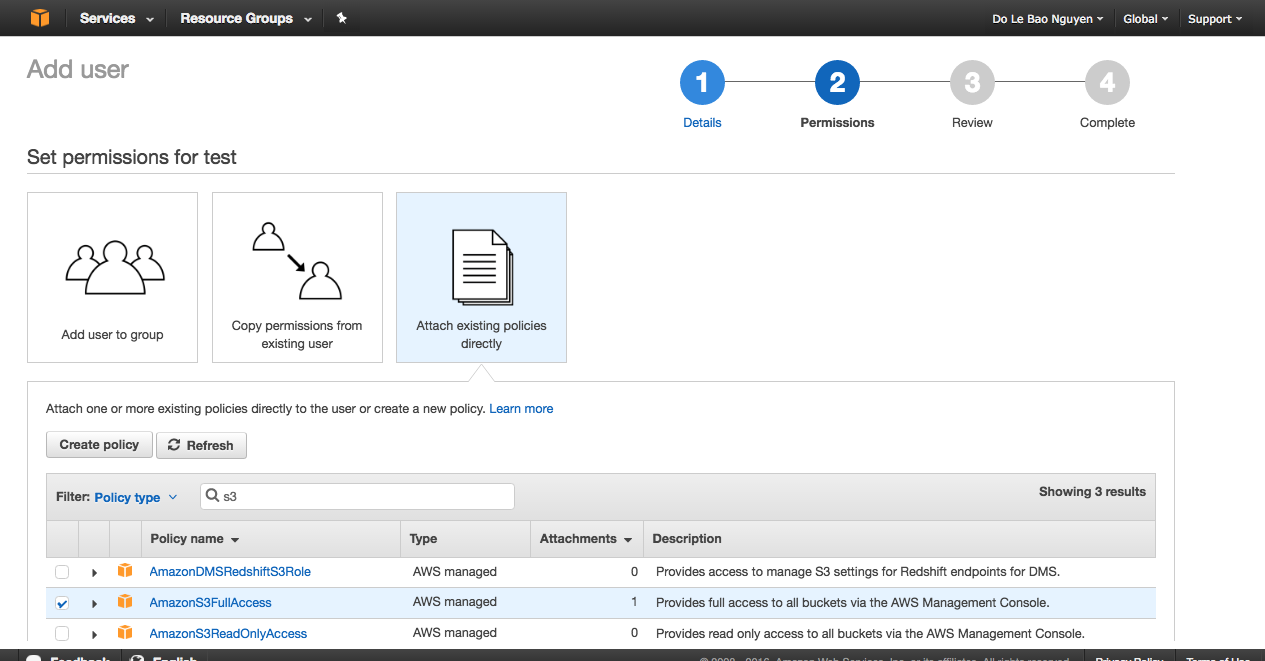This screenshot has height=661, width=1265.
Task: Expand the AmazonS3FullAccess policy row details
Action: click(95, 603)
